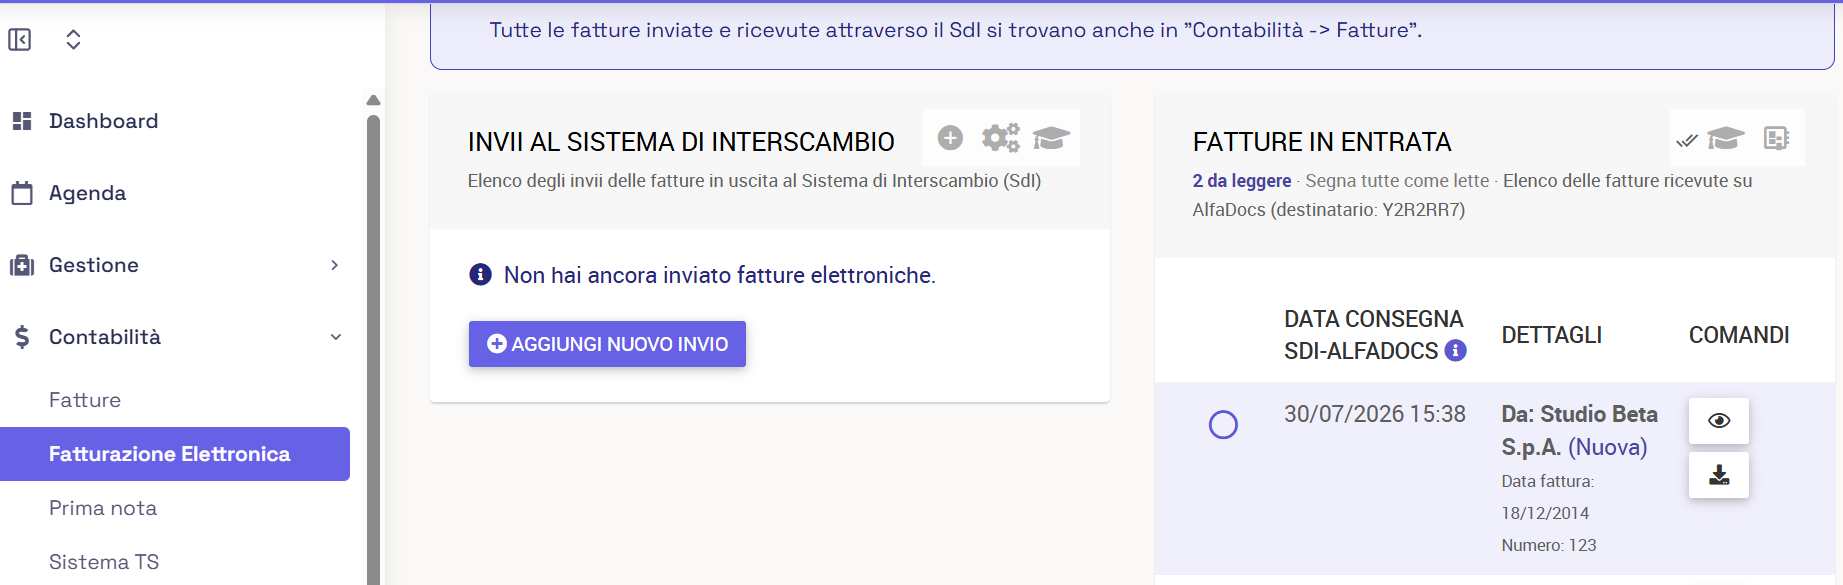1843x585 pixels.
Task: Expand the Gestione menu chevron
Action: 335,265
